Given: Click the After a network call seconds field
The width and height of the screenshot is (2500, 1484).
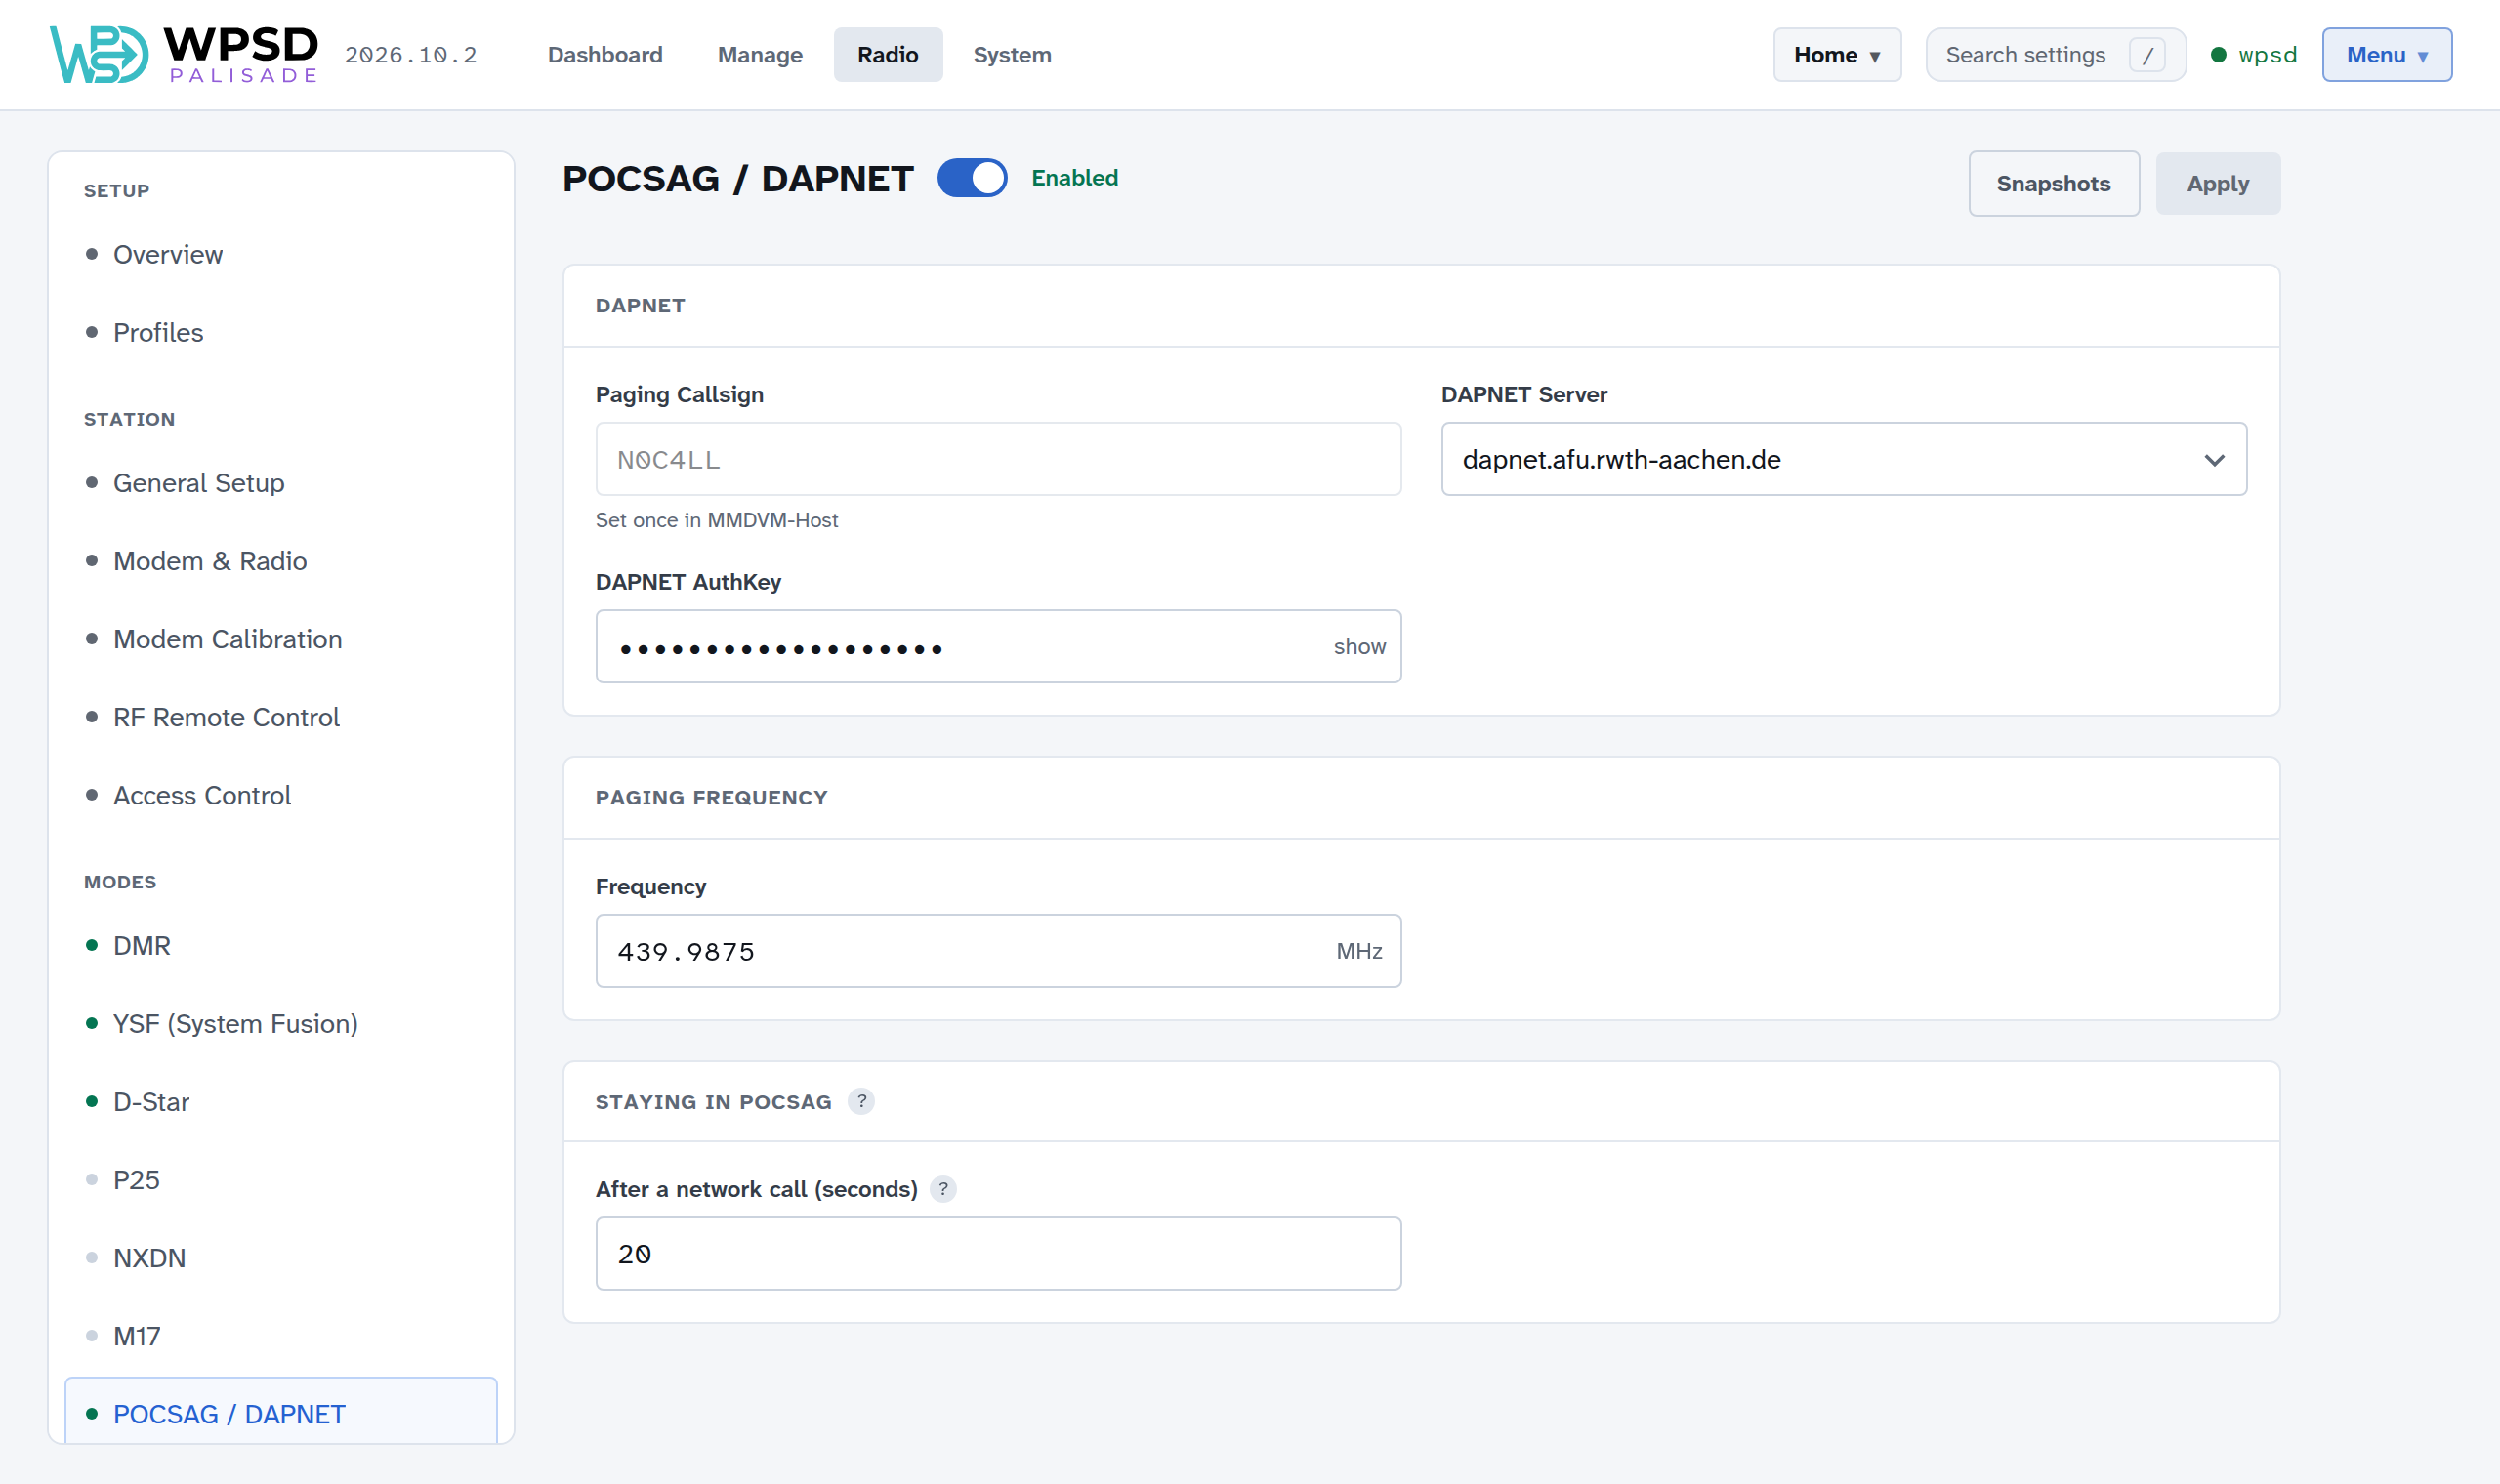Looking at the screenshot, I should coord(998,1254).
